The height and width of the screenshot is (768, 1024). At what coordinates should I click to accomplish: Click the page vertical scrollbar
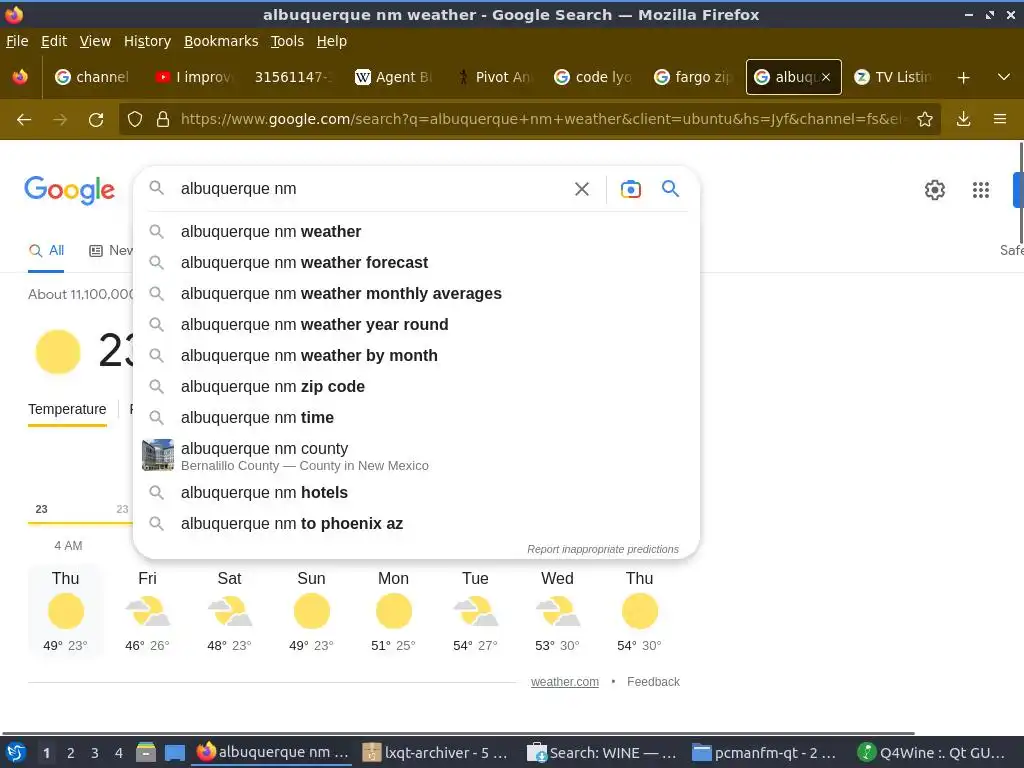click(x=1021, y=193)
